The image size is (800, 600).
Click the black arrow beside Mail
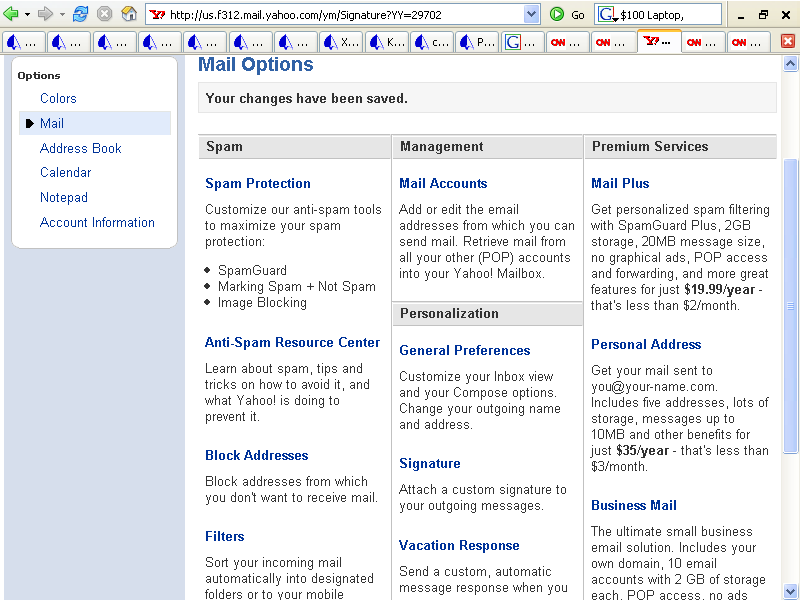(30, 123)
